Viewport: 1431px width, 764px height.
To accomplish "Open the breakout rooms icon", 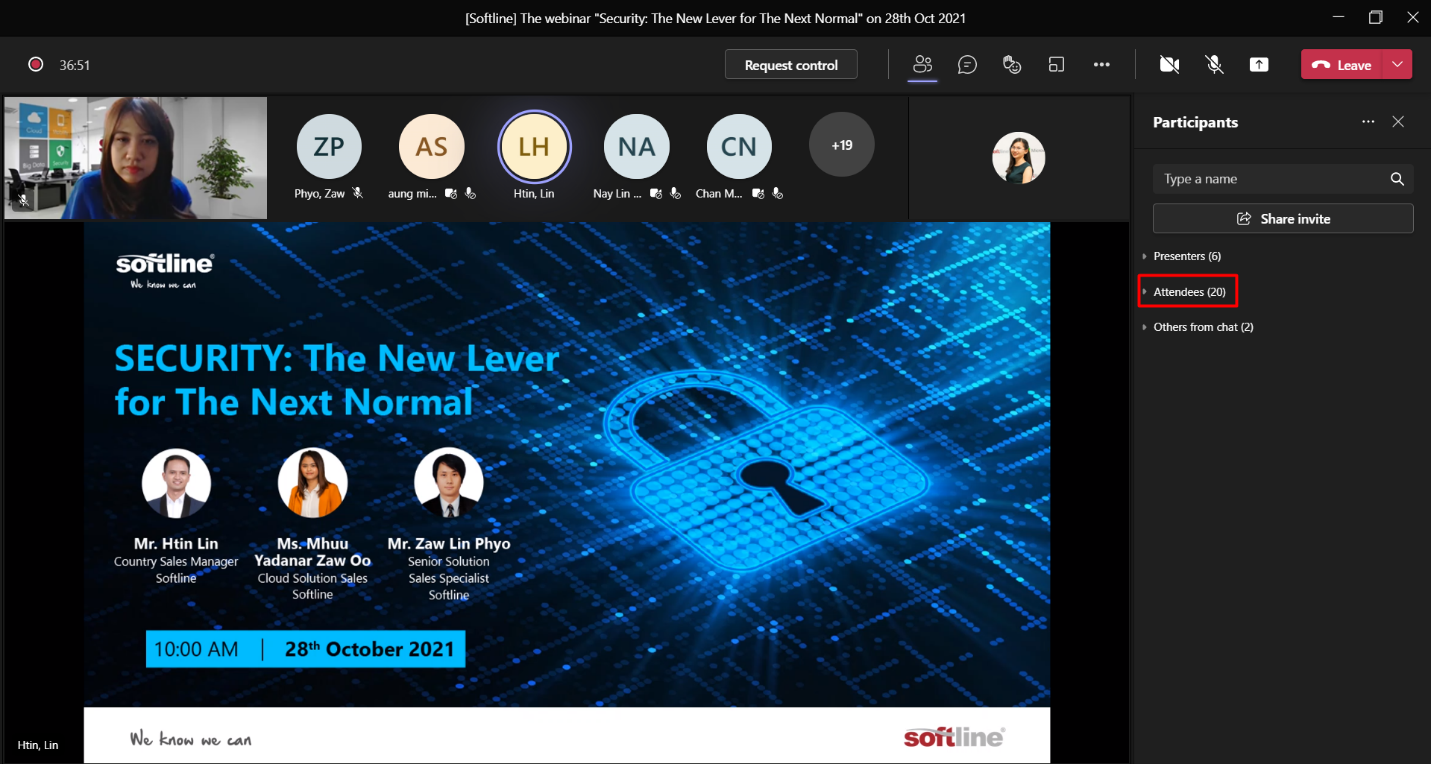I will [x=1056, y=65].
